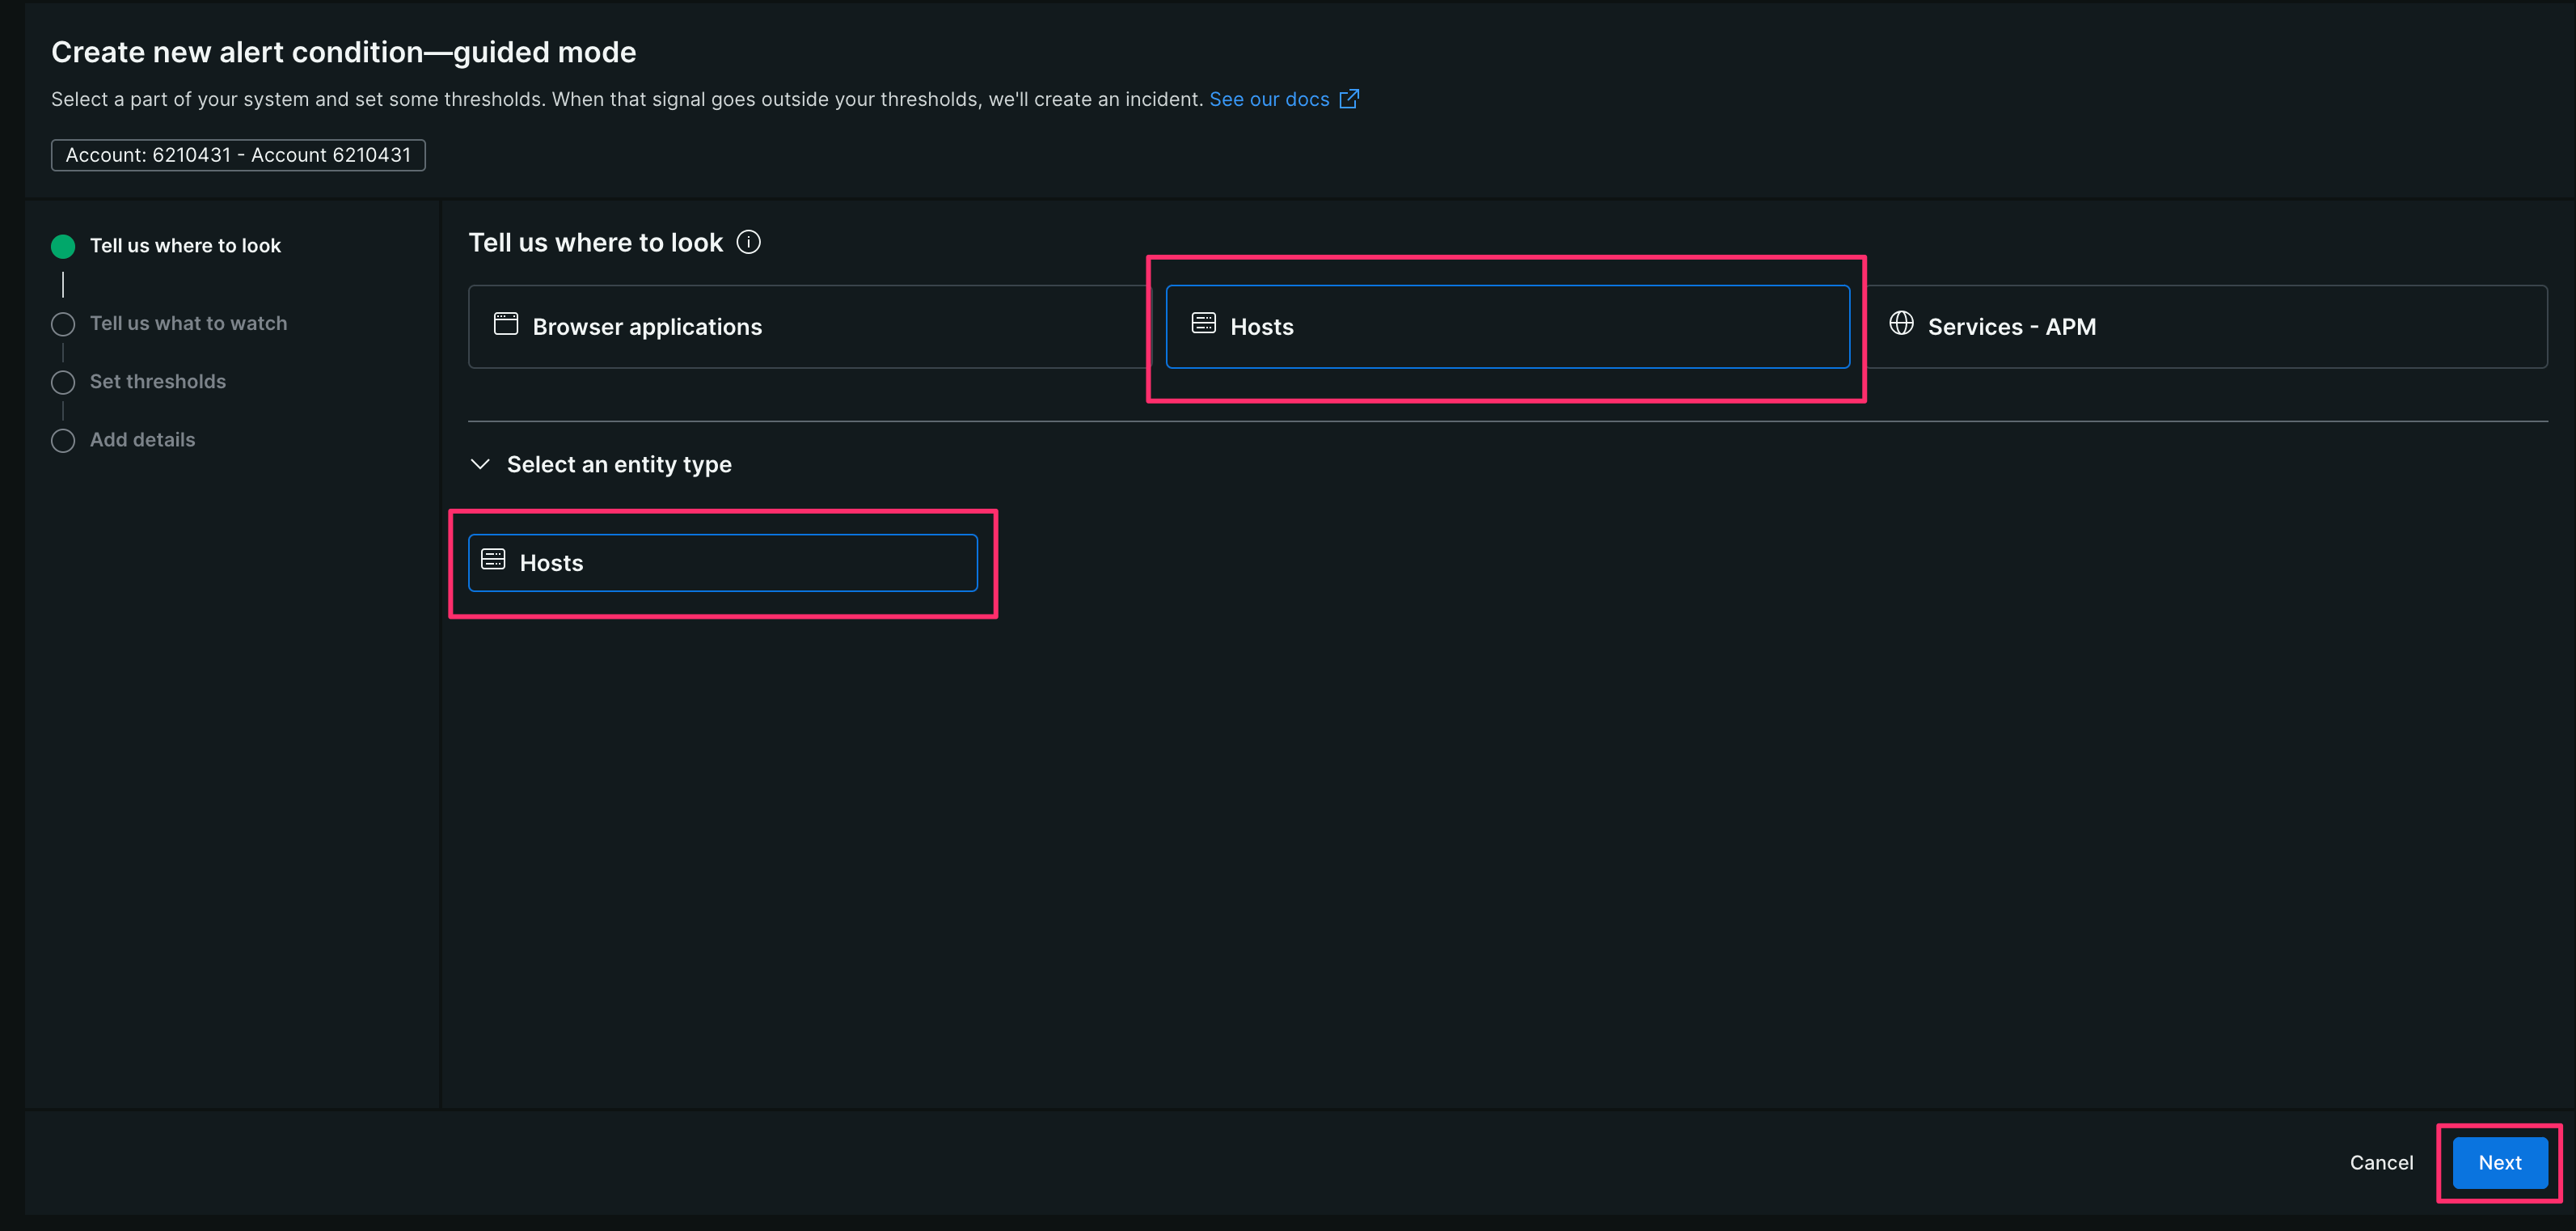
Task: Click the Hosts window icon in the top signal card
Action: click(1203, 324)
